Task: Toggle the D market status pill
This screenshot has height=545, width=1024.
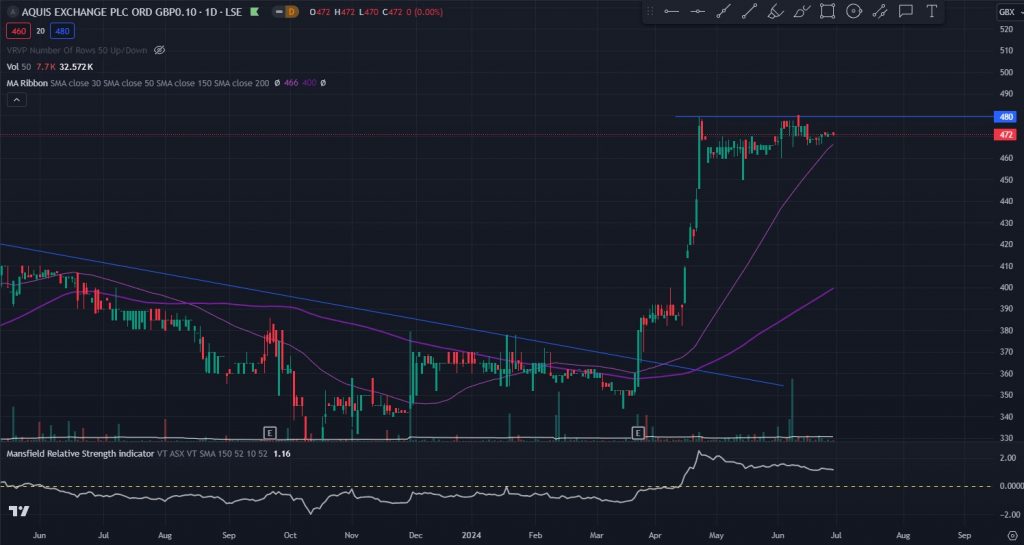Action: tap(292, 11)
